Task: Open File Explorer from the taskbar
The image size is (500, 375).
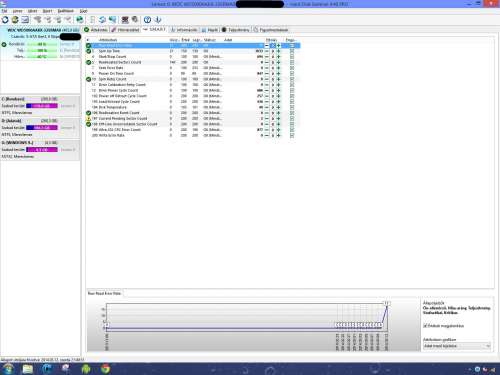Action: (x=28, y=369)
